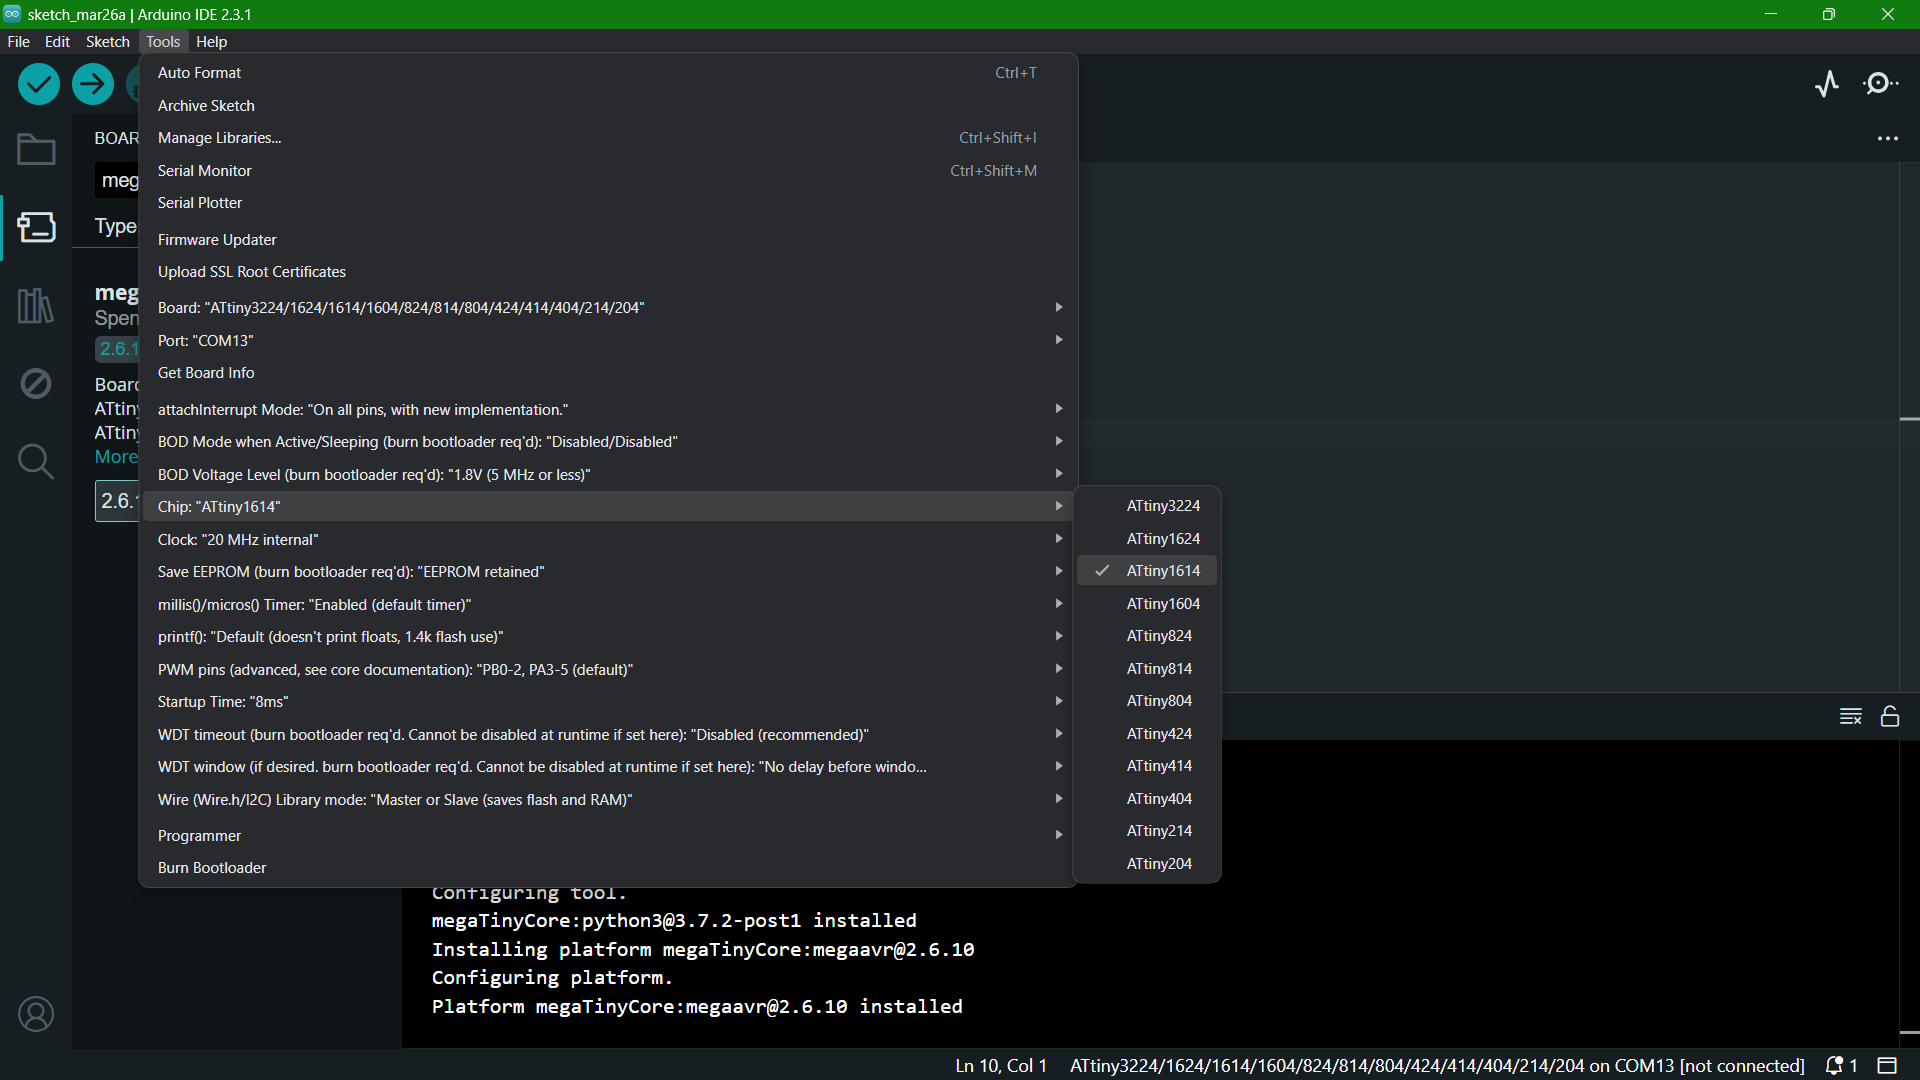1920x1080 pixels.
Task: Open the editor tab options ellipsis
Action: click(1888, 139)
